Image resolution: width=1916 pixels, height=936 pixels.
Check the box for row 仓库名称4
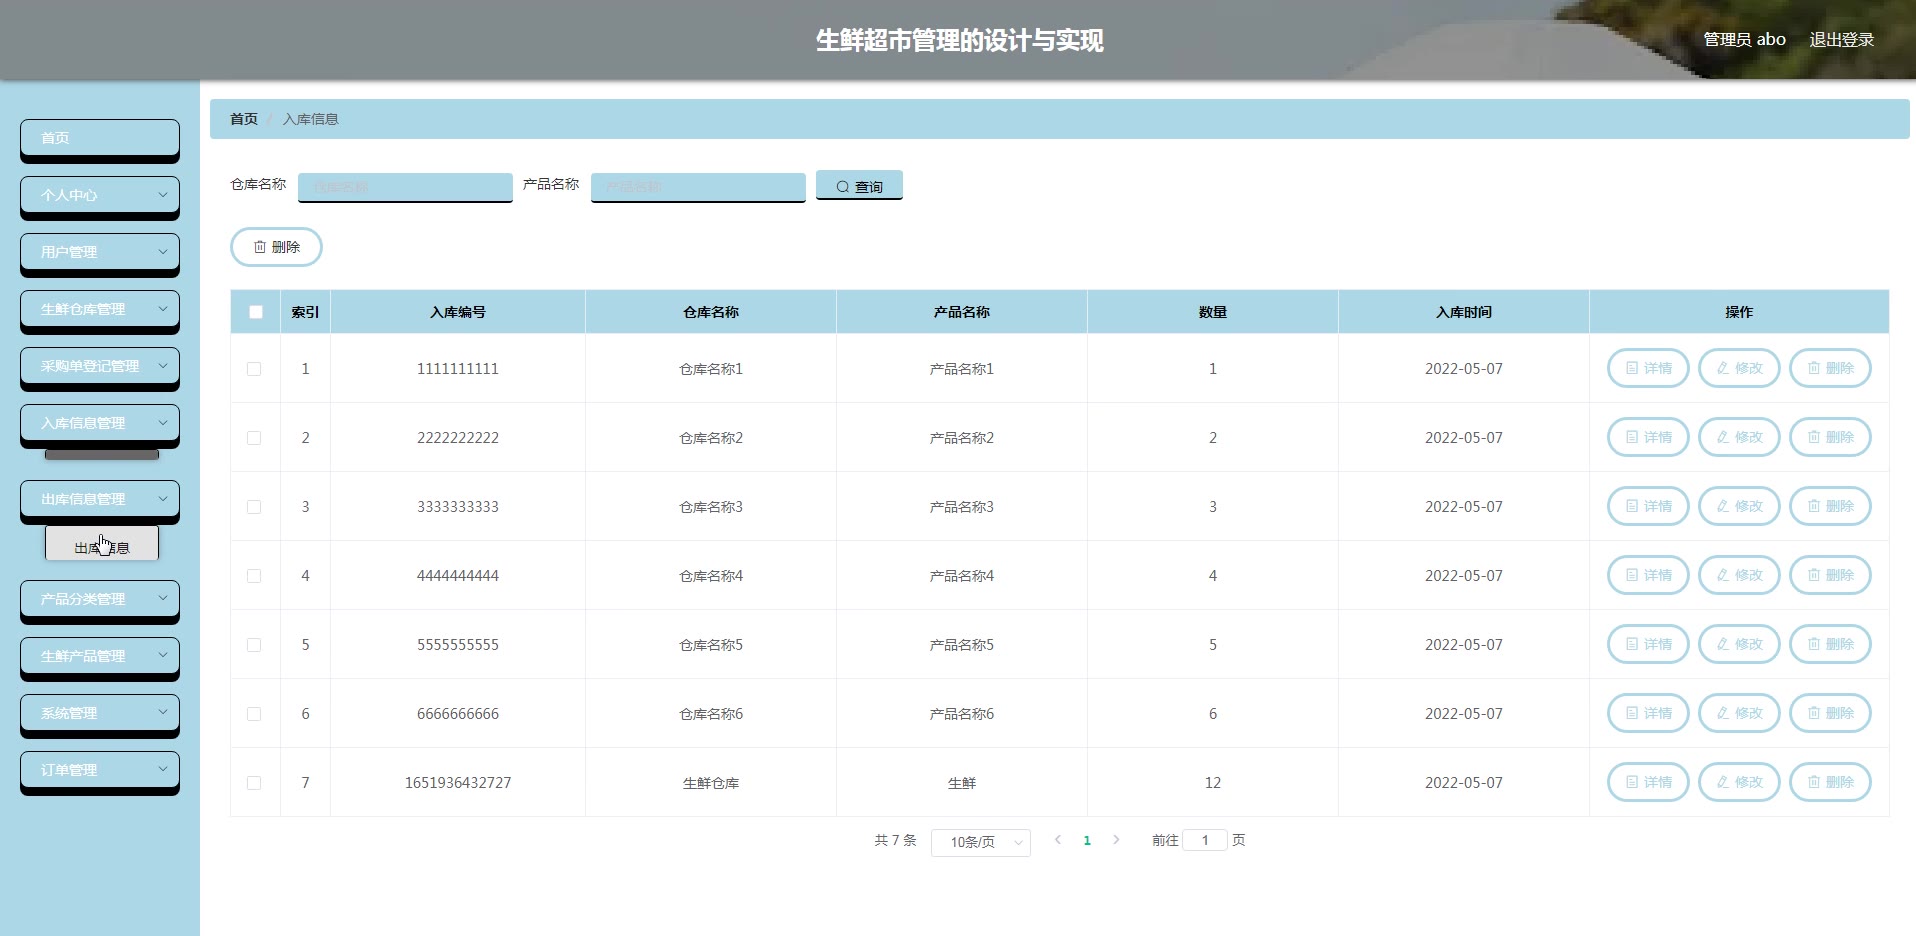tap(254, 576)
